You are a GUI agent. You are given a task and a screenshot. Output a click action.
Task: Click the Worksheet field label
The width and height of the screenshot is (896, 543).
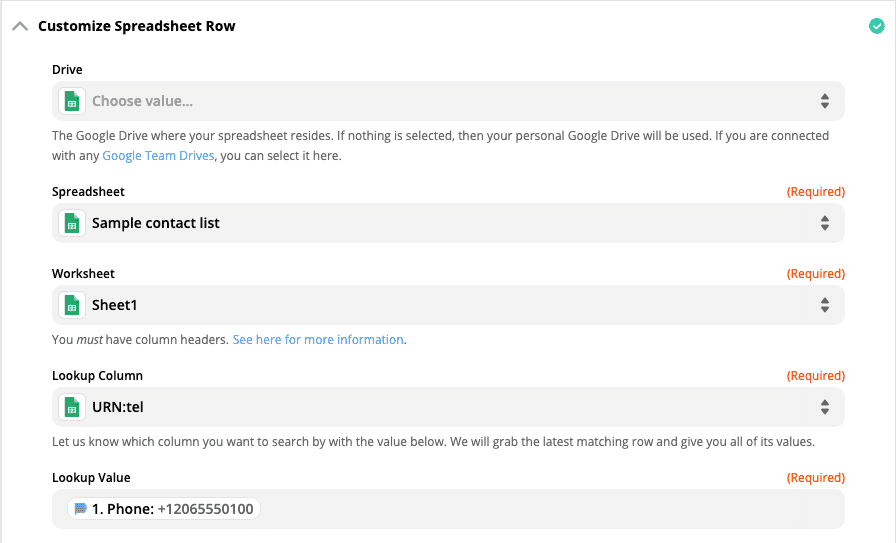click(x=83, y=274)
